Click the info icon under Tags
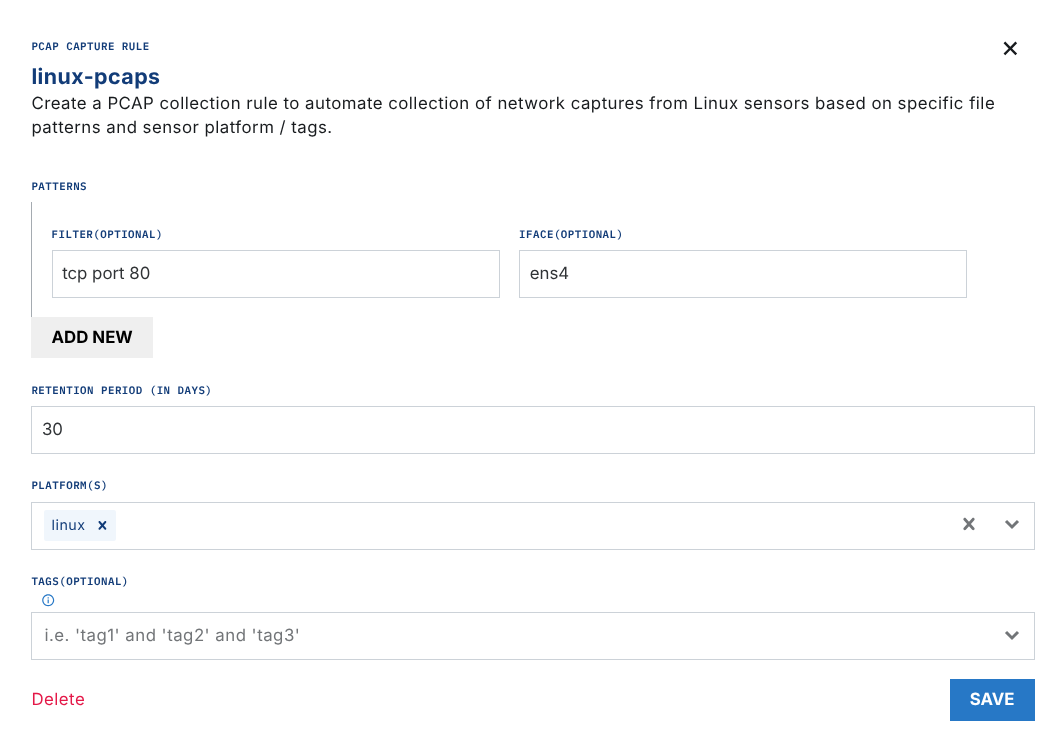Screen dimensions: 1064x752 click(48, 600)
